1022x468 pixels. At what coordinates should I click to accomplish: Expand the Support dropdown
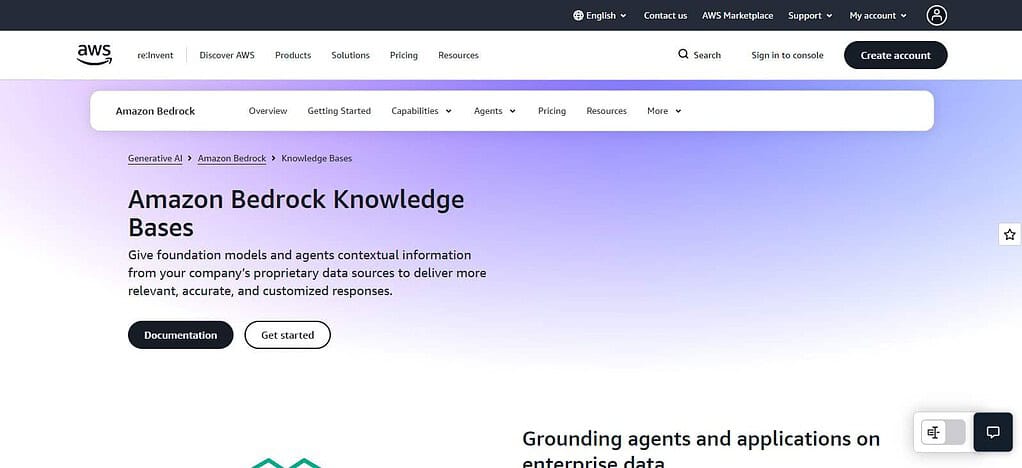(810, 16)
